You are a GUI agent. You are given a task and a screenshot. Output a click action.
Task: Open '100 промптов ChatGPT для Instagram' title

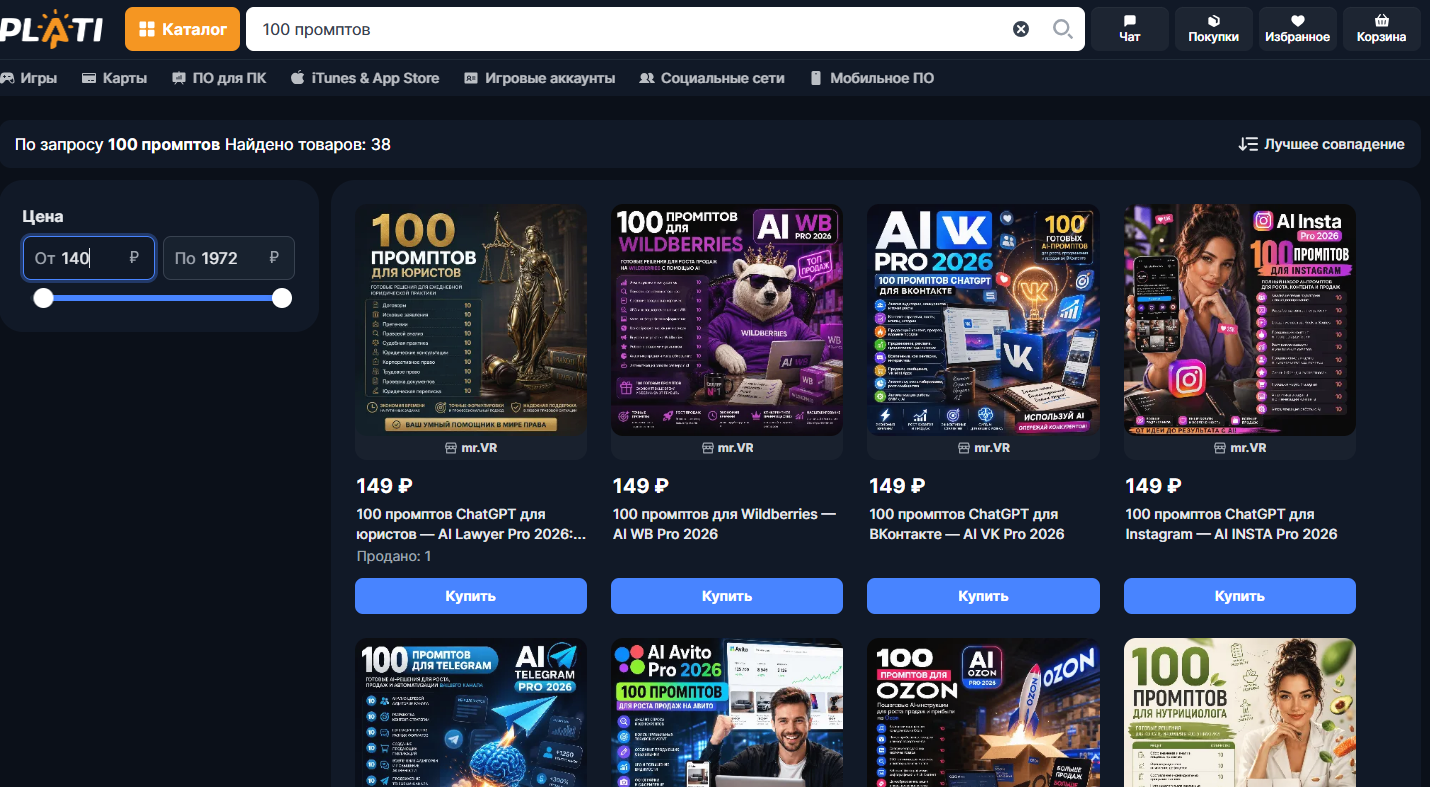pos(1232,524)
